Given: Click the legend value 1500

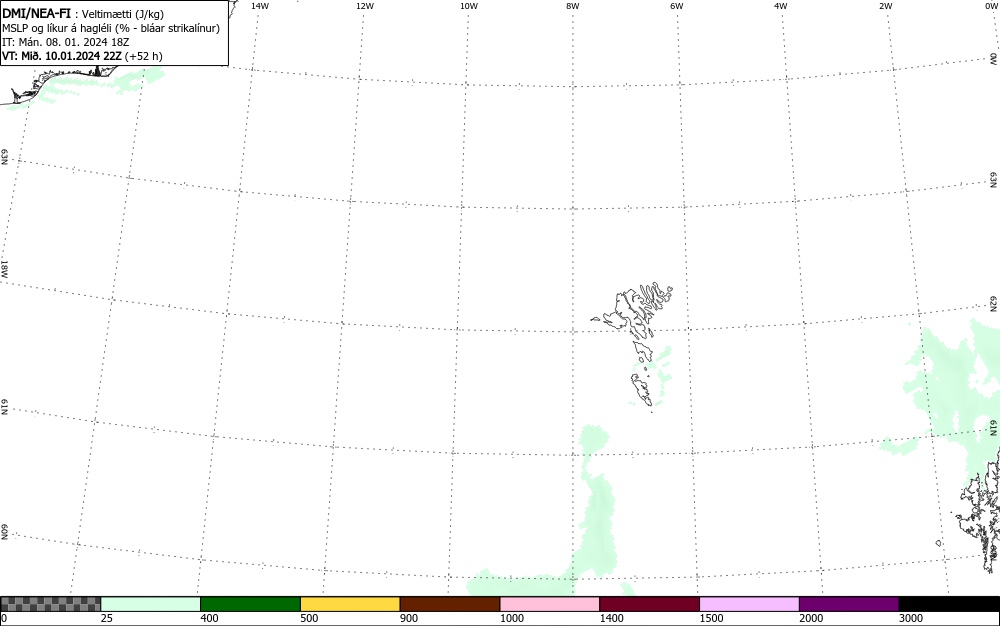Looking at the screenshot, I should pyautogui.click(x=712, y=618).
